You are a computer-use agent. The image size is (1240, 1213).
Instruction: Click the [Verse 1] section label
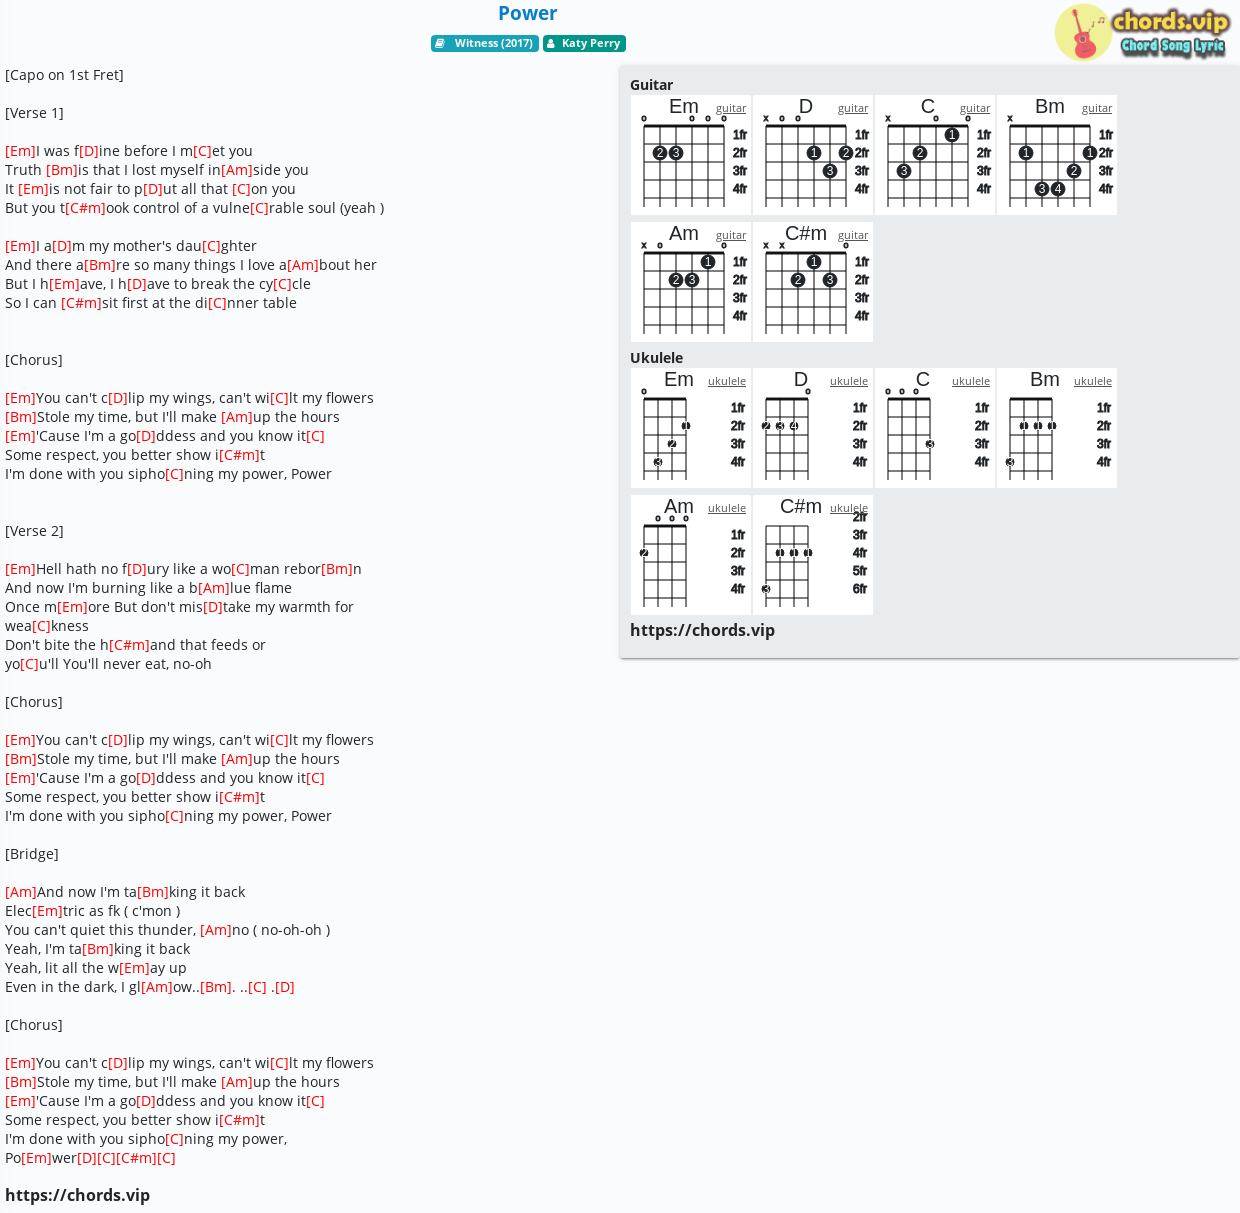(34, 113)
